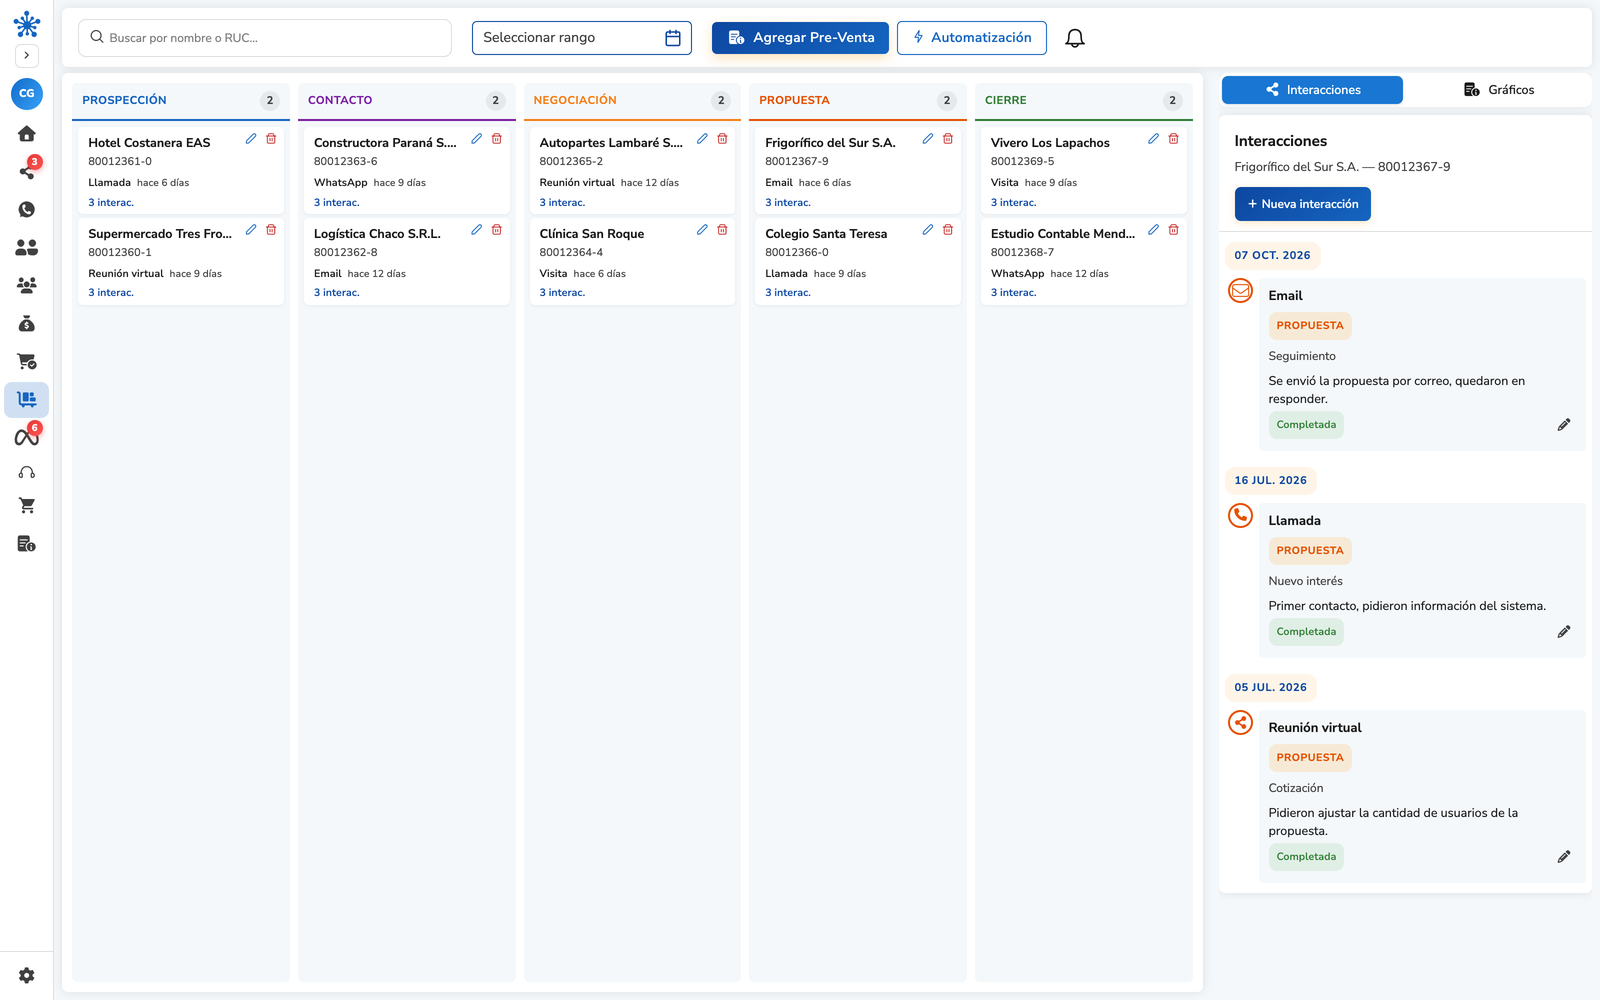Focus the search by name or RUC field

(265, 38)
